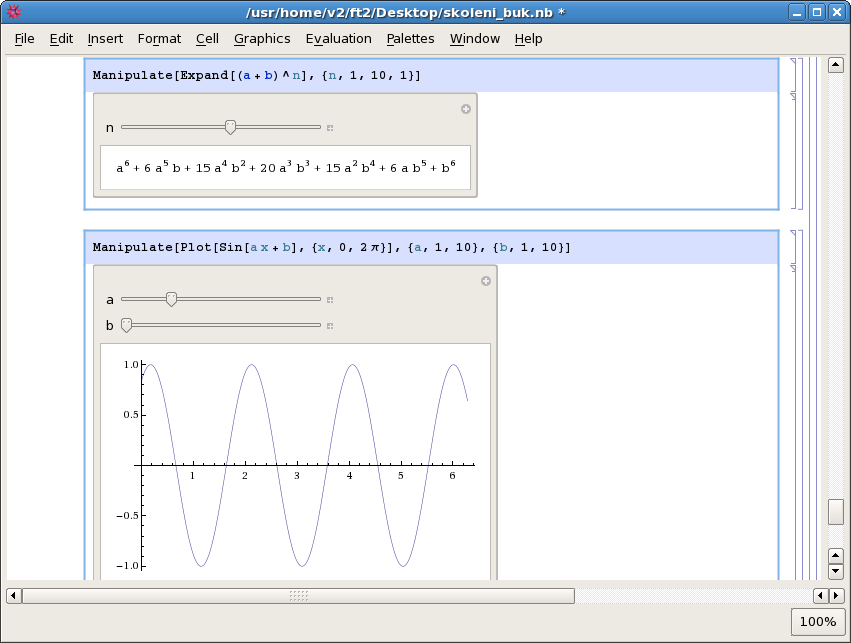851x643 pixels.
Task: Click the sine plot graphic
Action: 296,462
